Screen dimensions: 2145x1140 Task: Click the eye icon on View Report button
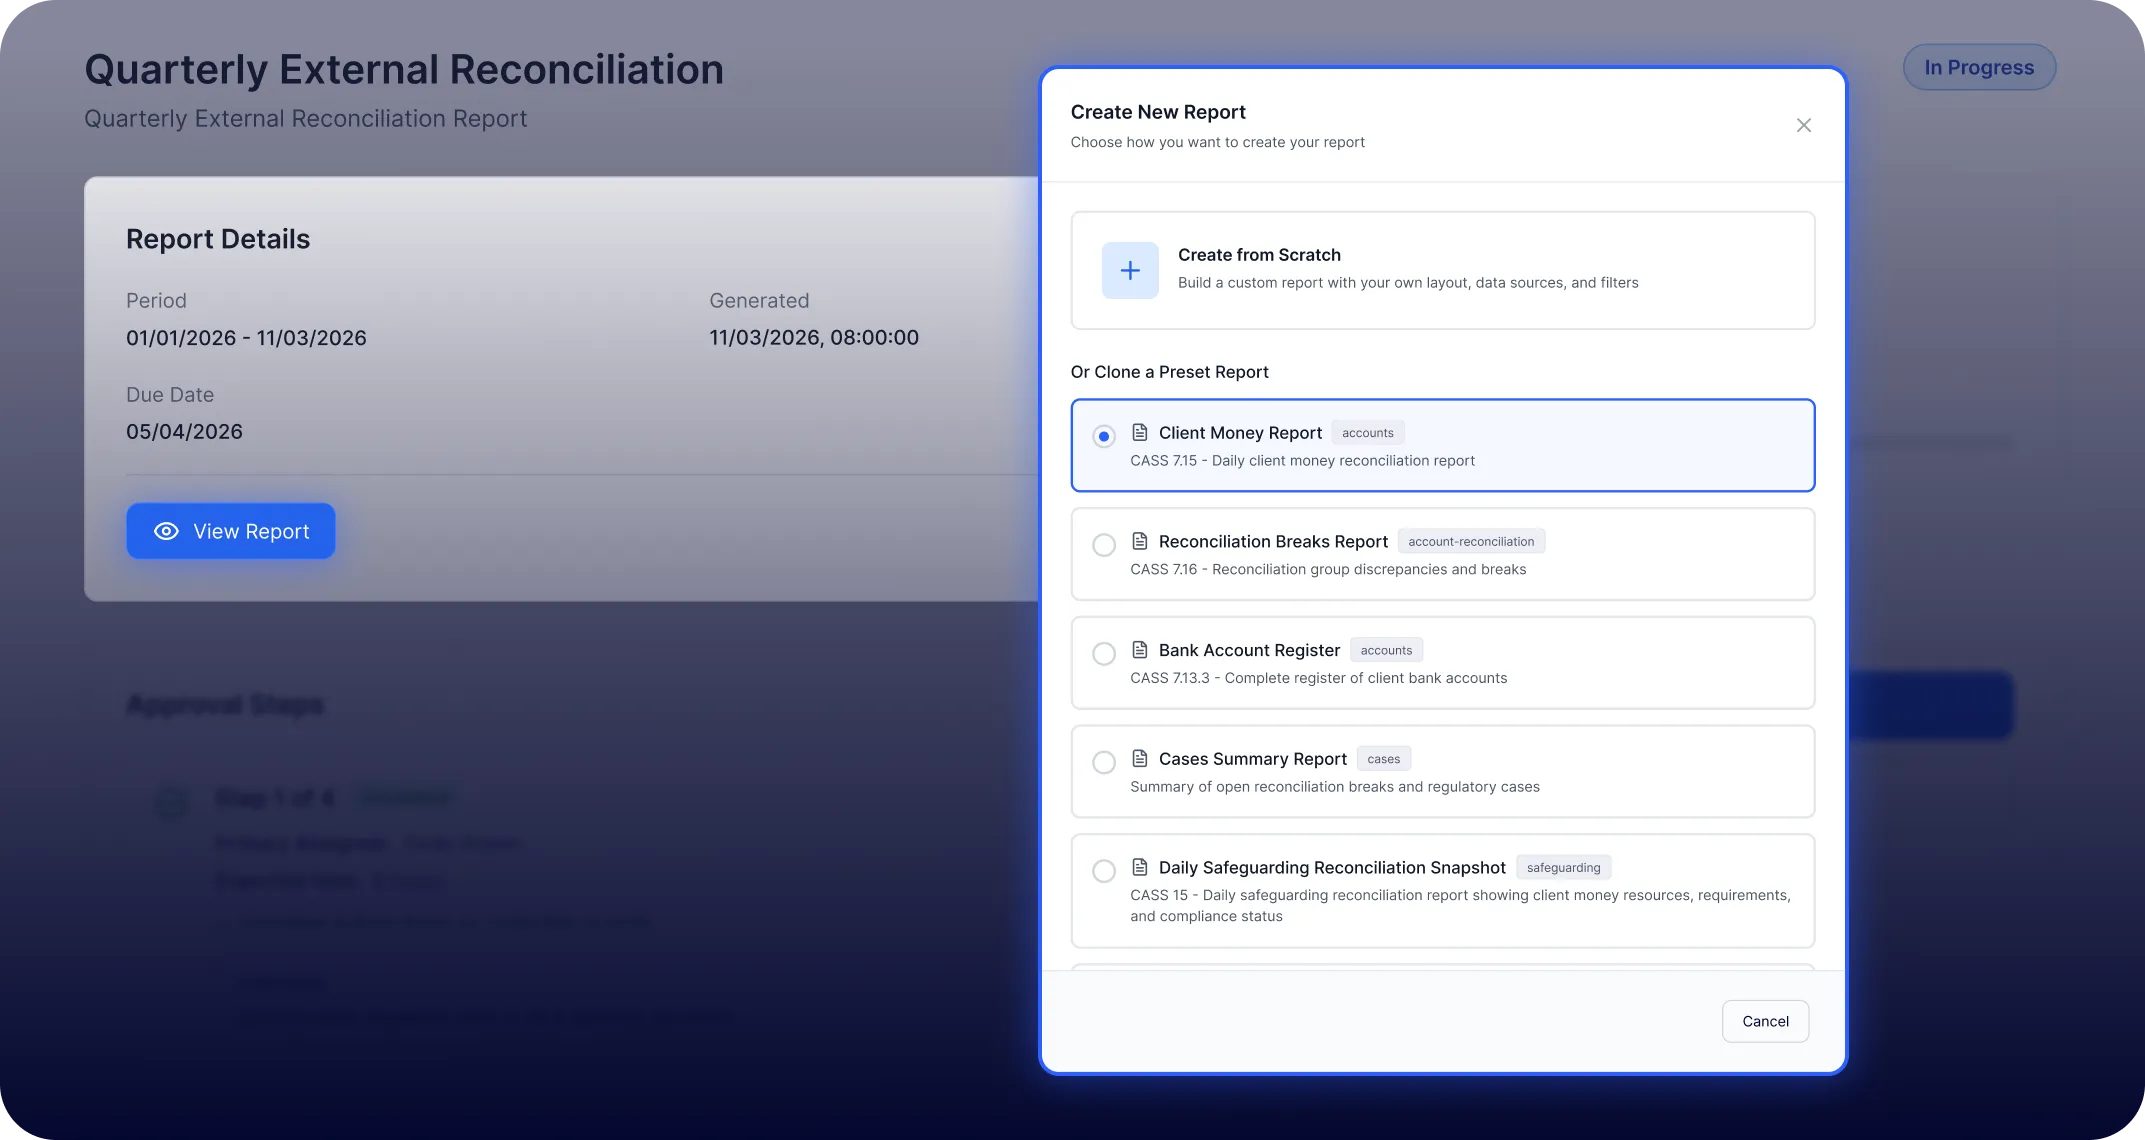click(166, 531)
